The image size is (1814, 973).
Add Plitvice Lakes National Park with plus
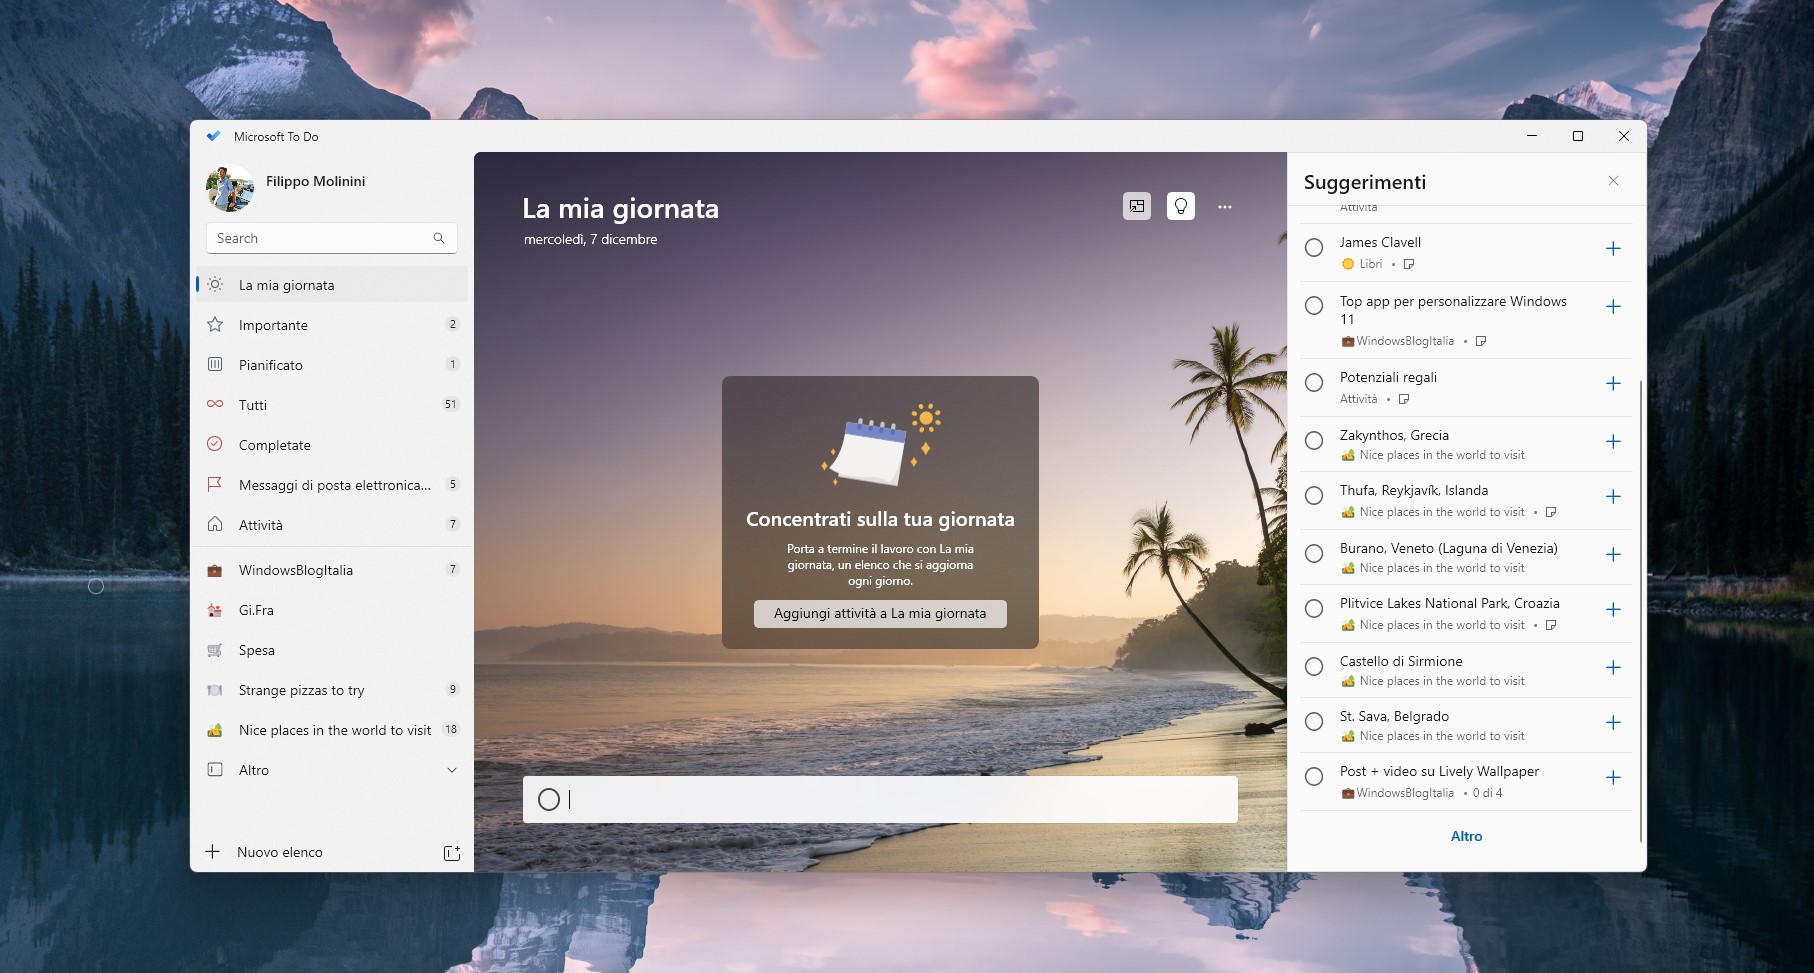click(x=1613, y=610)
